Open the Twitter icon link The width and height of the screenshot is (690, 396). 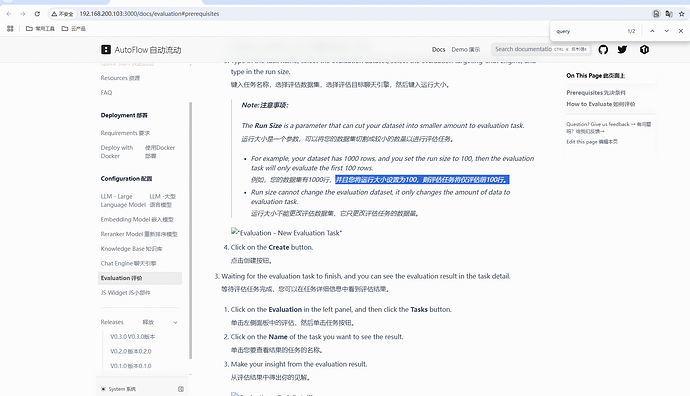click(622, 49)
